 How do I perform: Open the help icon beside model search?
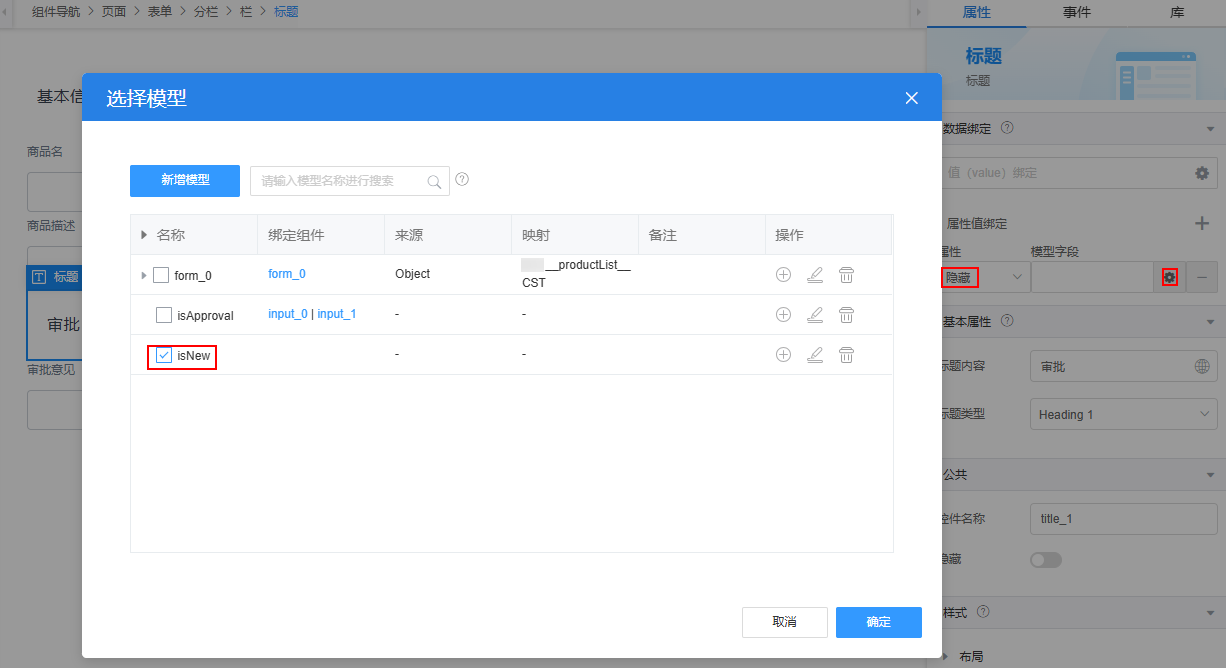[462, 180]
